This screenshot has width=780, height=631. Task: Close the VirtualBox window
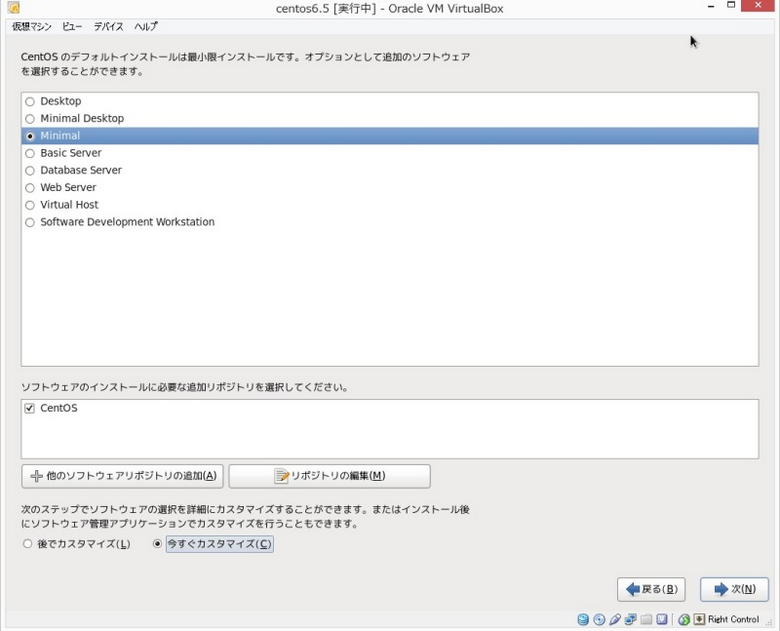[x=758, y=5]
